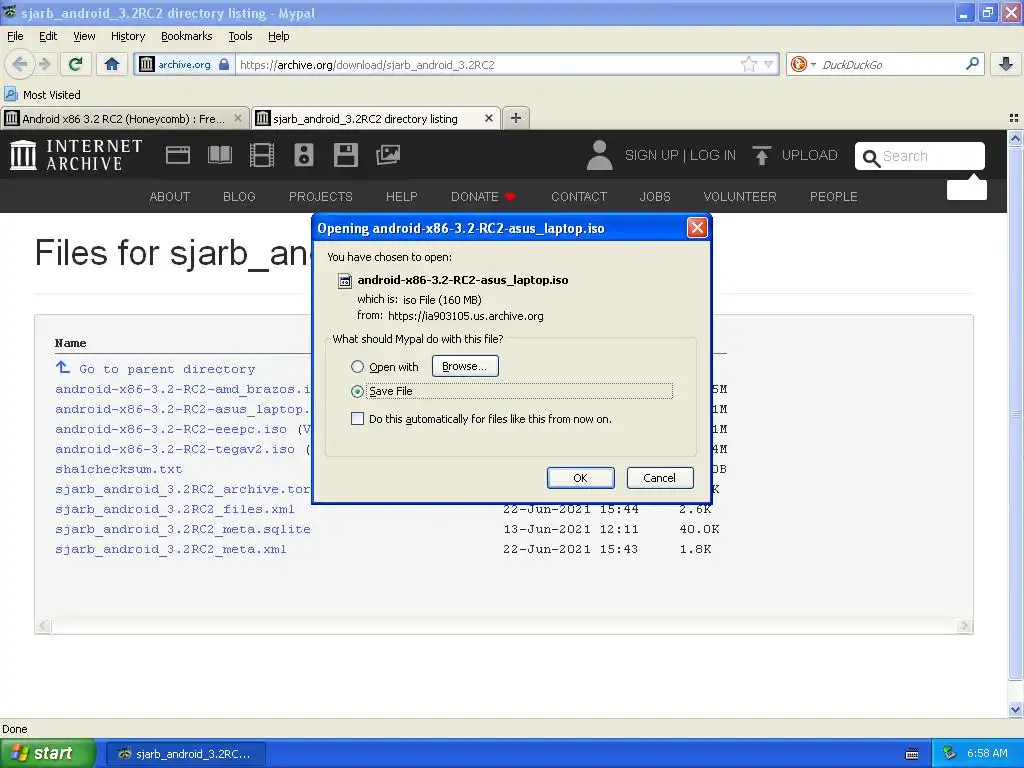Open the Help menu

[278, 36]
